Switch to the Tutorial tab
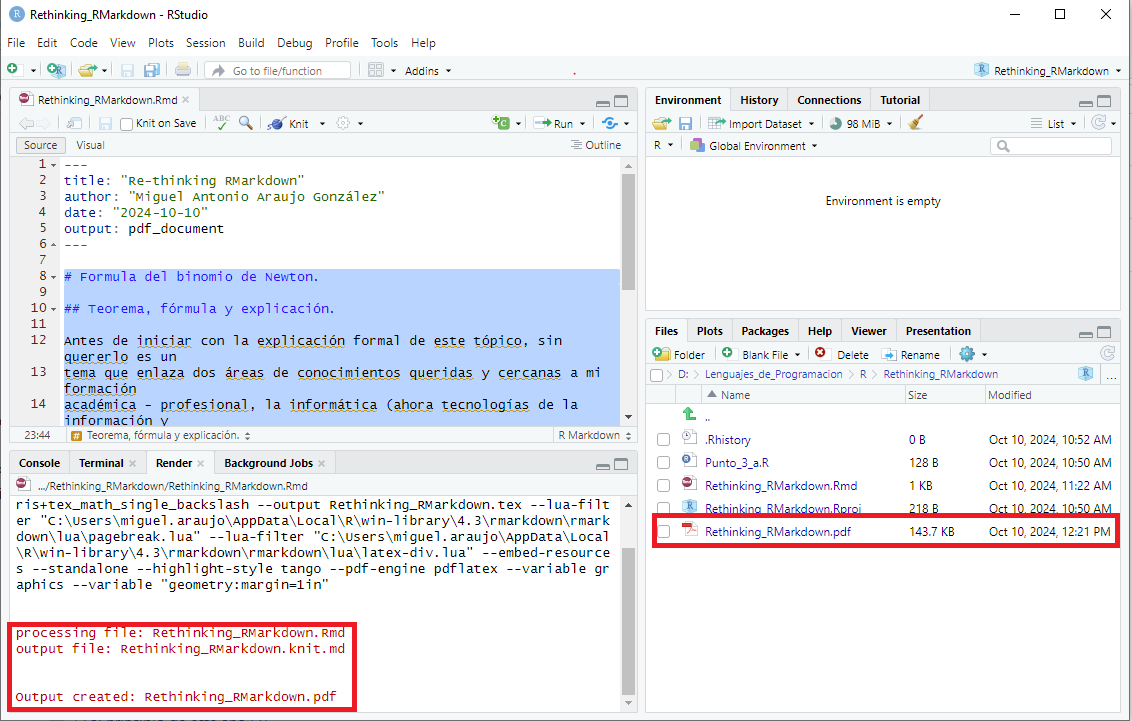This screenshot has height=721, width=1132. tap(900, 100)
